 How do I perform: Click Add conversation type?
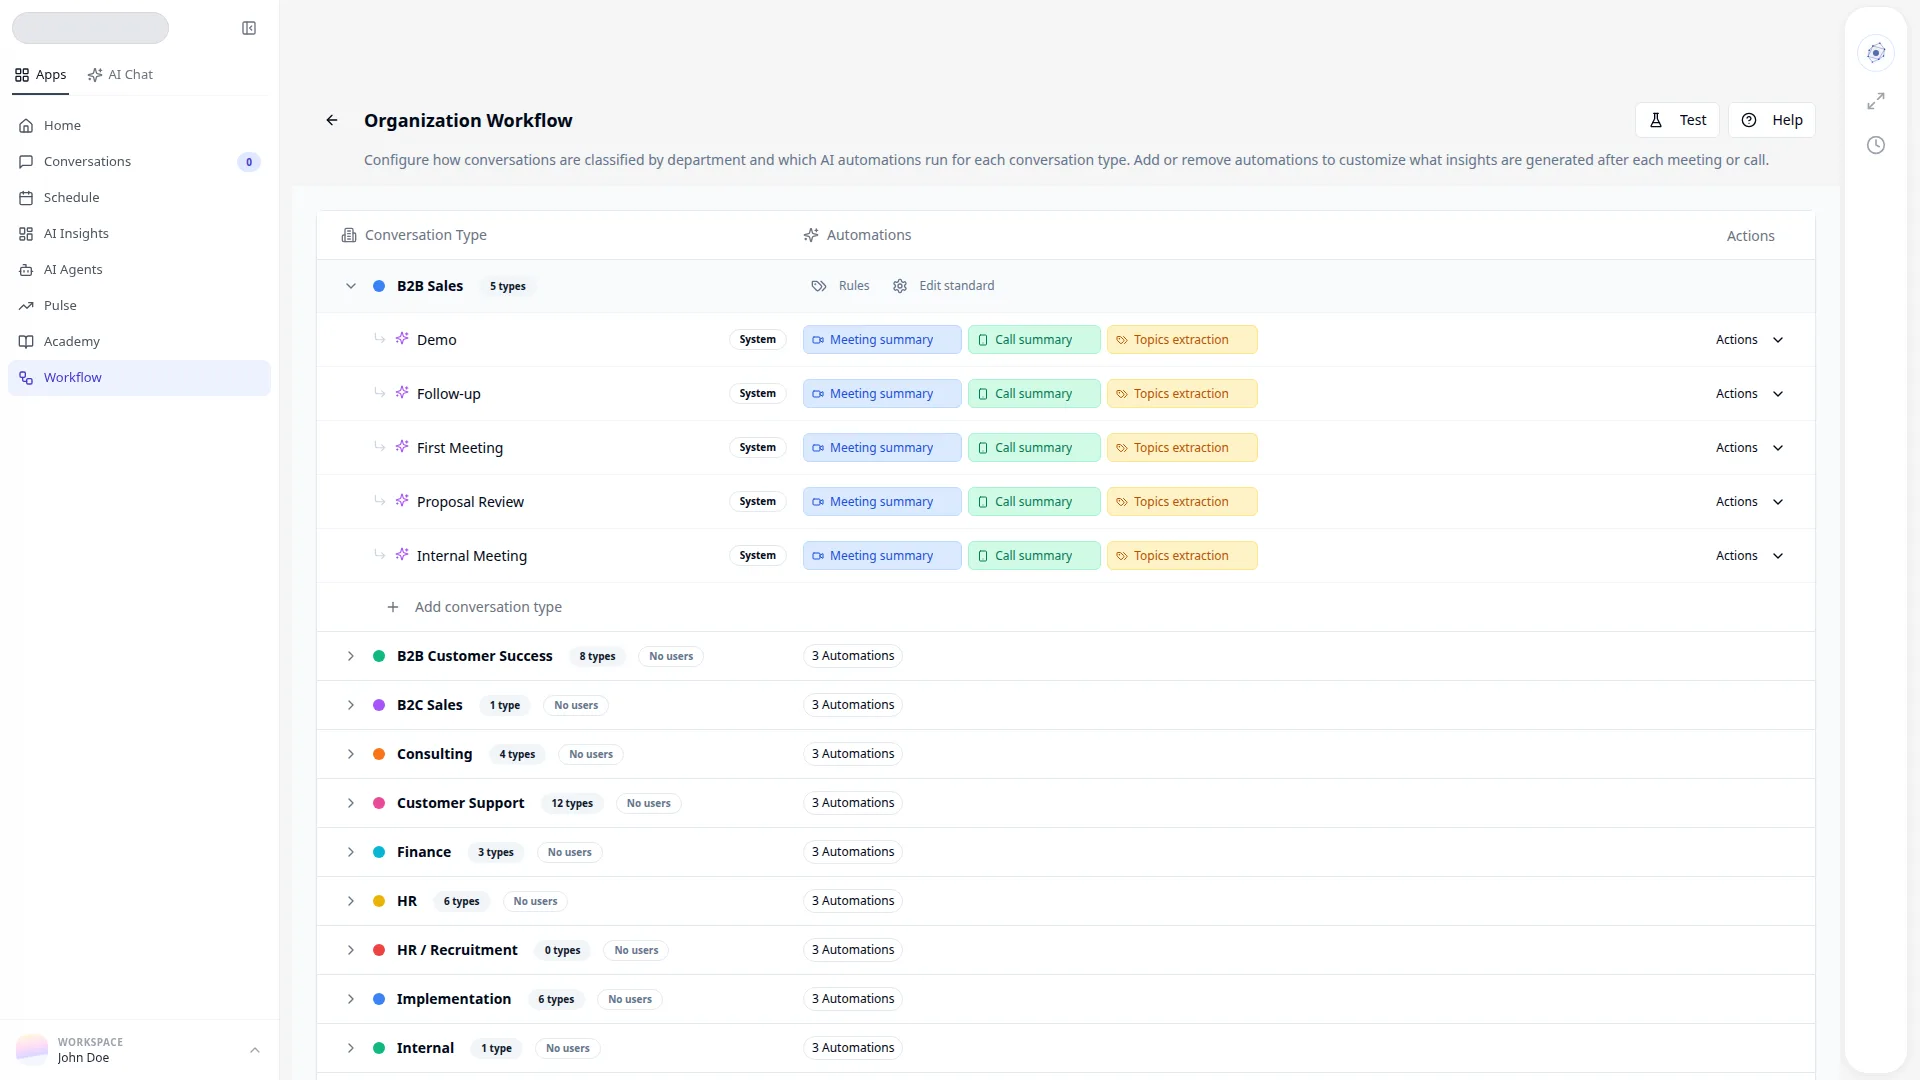pyautogui.click(x=474, y=607)
